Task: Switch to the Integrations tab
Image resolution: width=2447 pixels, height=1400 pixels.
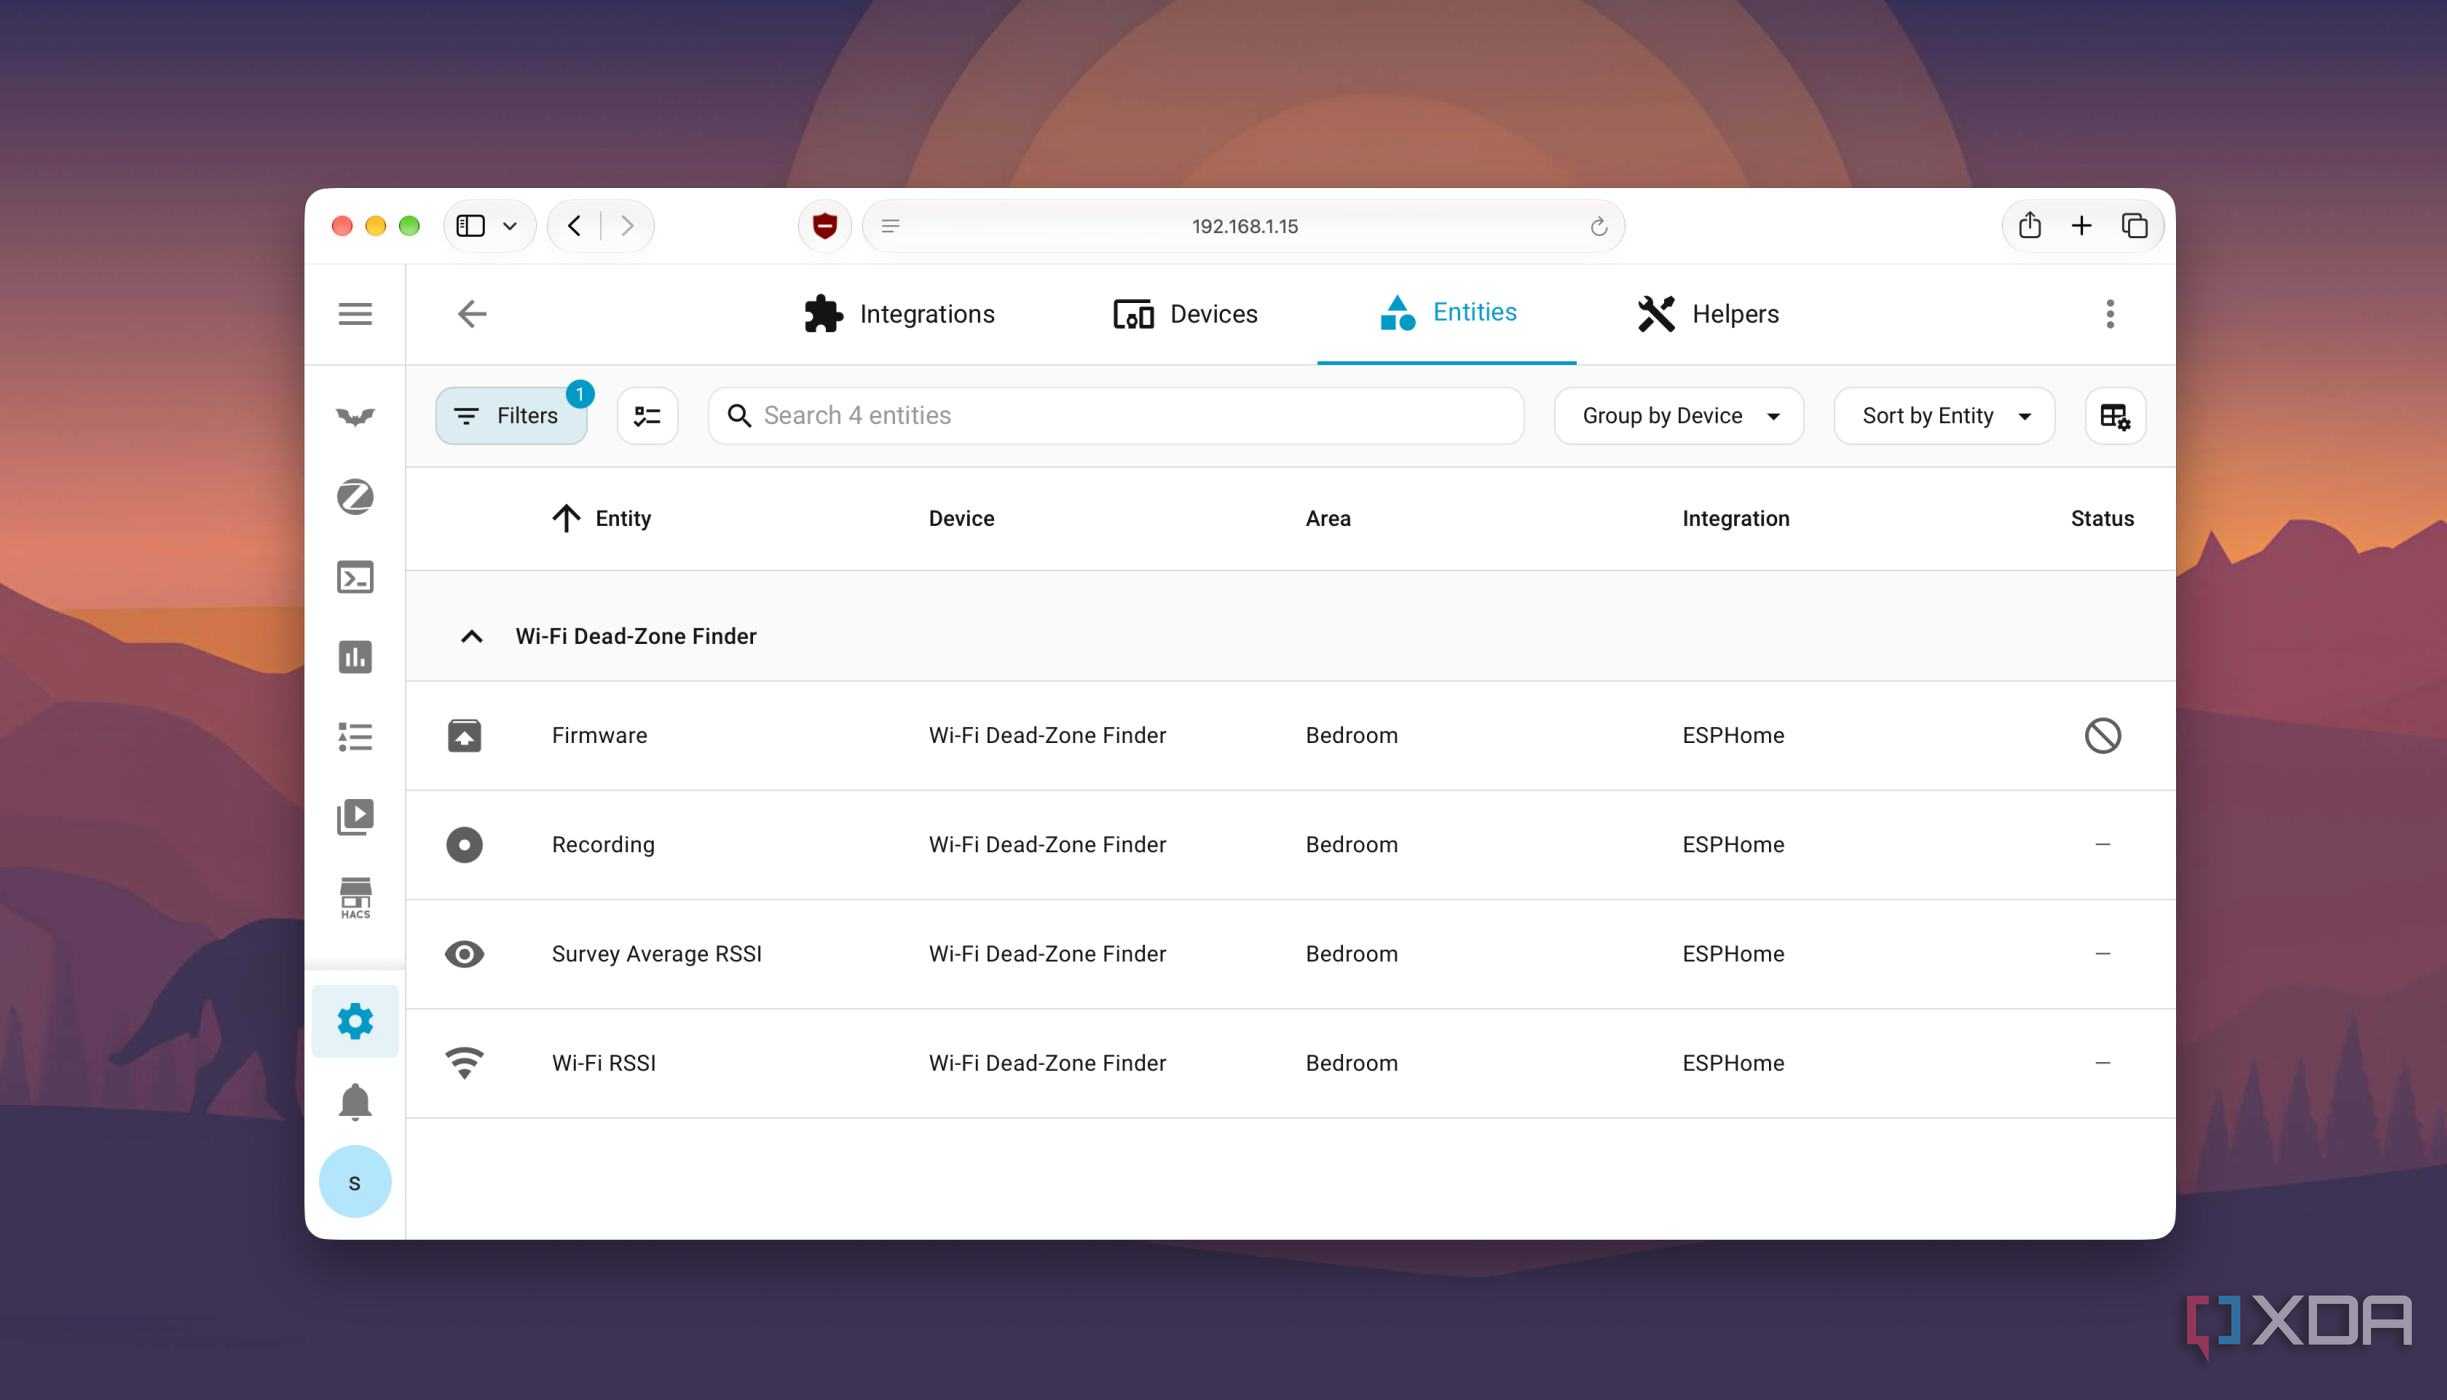Action: click(899, 314)
